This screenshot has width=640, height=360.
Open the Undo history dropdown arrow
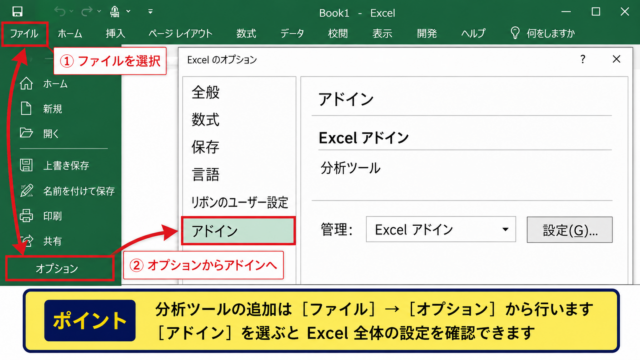pos(71,11)
